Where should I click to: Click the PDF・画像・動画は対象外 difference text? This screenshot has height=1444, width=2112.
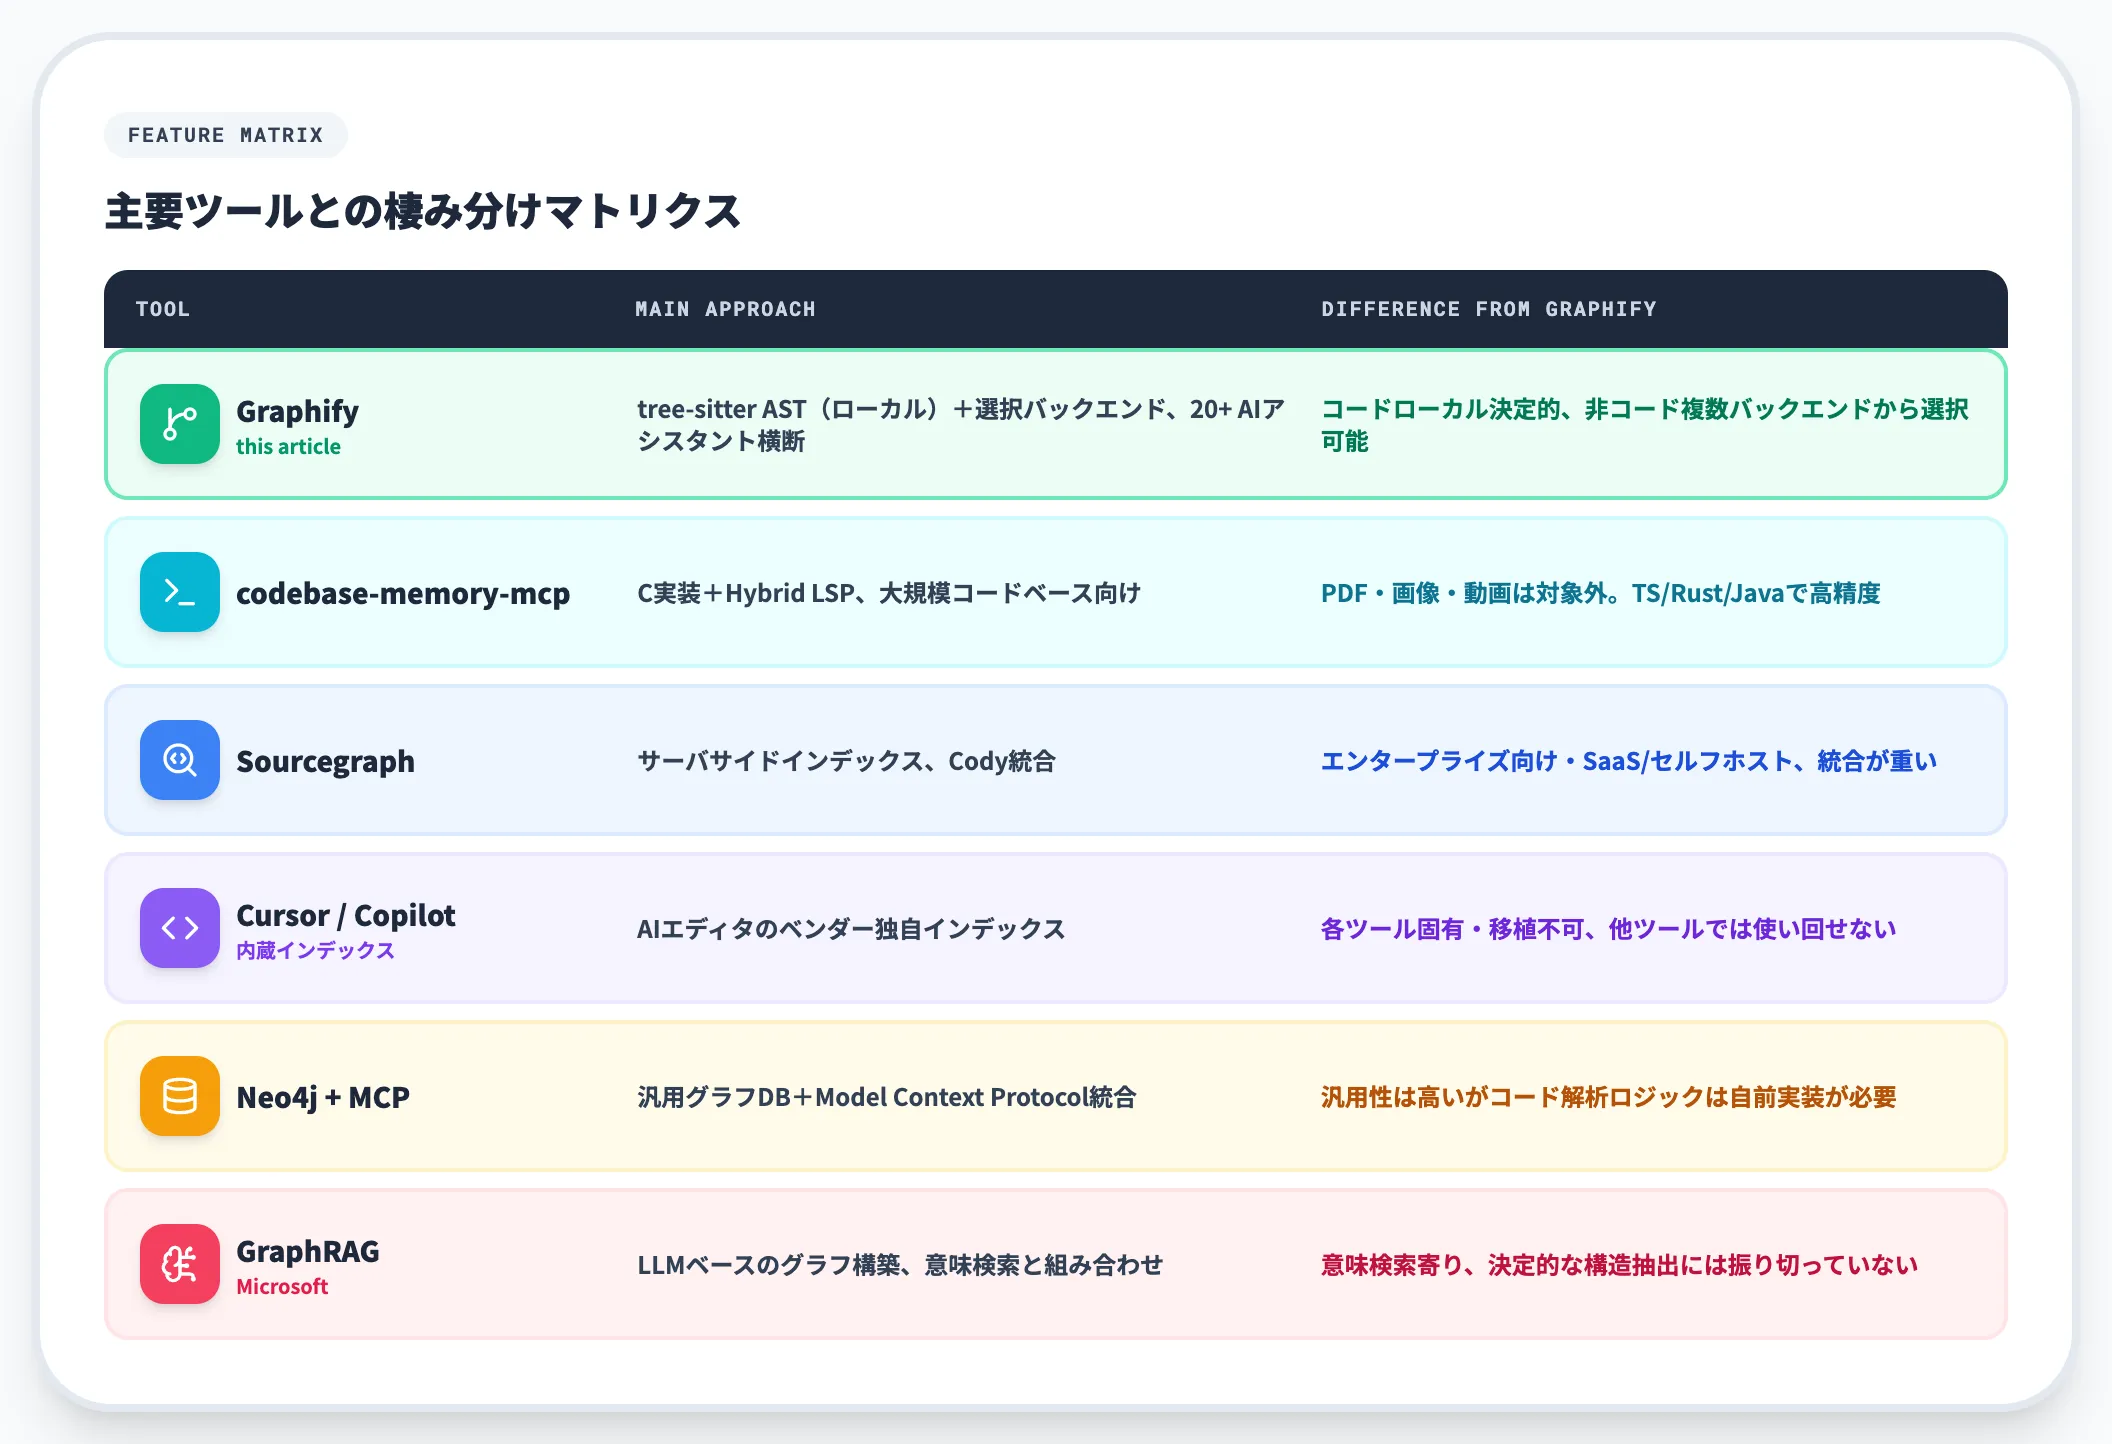[1601, 593]
